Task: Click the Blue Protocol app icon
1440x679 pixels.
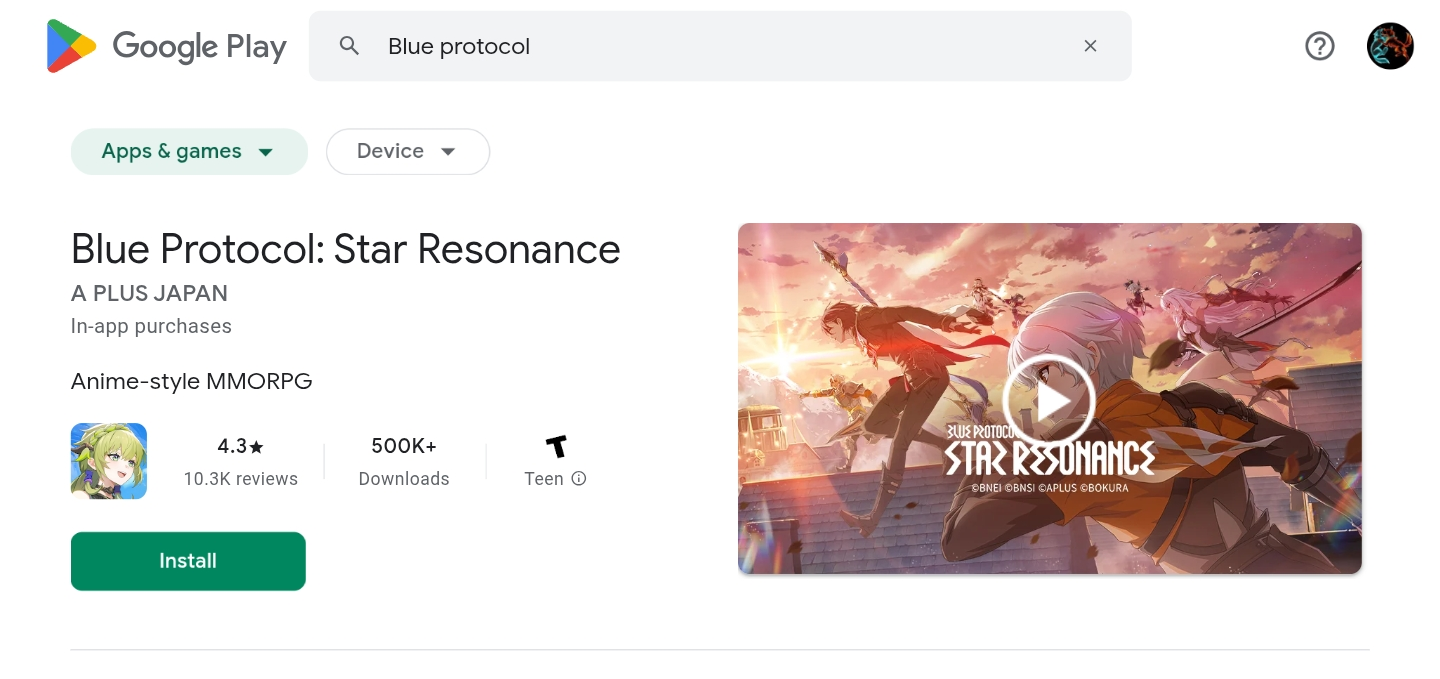Action: point(109,461)
